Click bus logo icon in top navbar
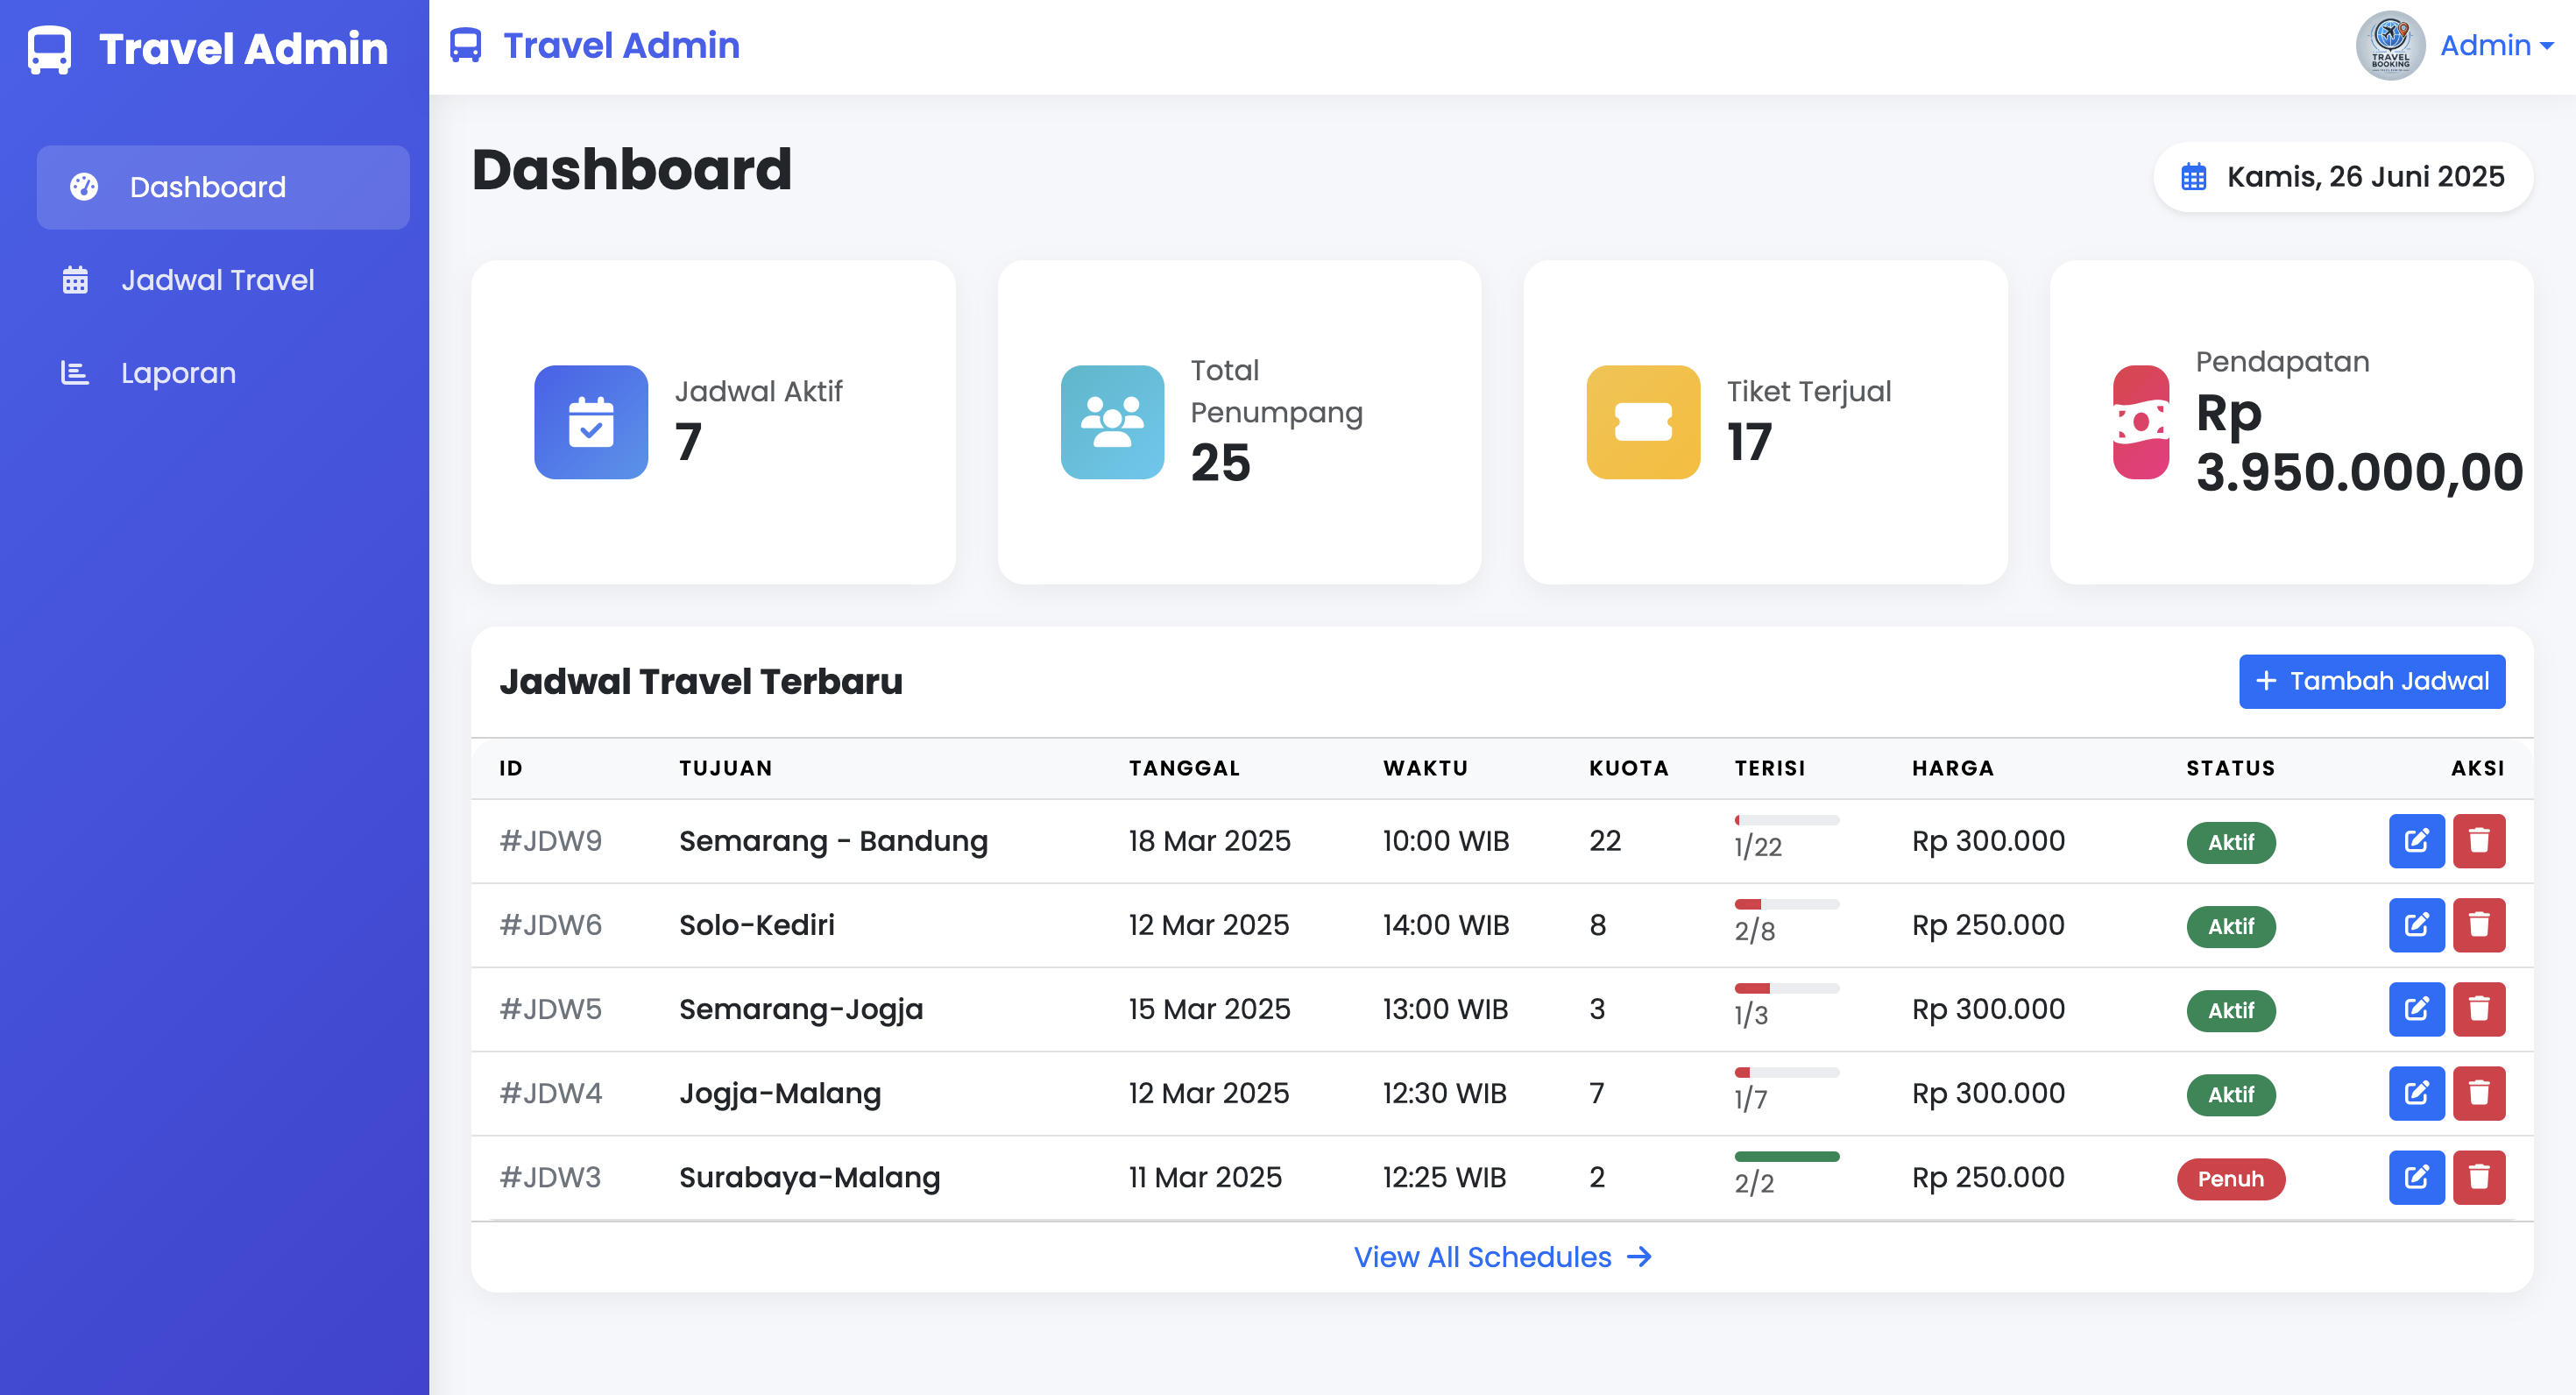 pos(465,46)
